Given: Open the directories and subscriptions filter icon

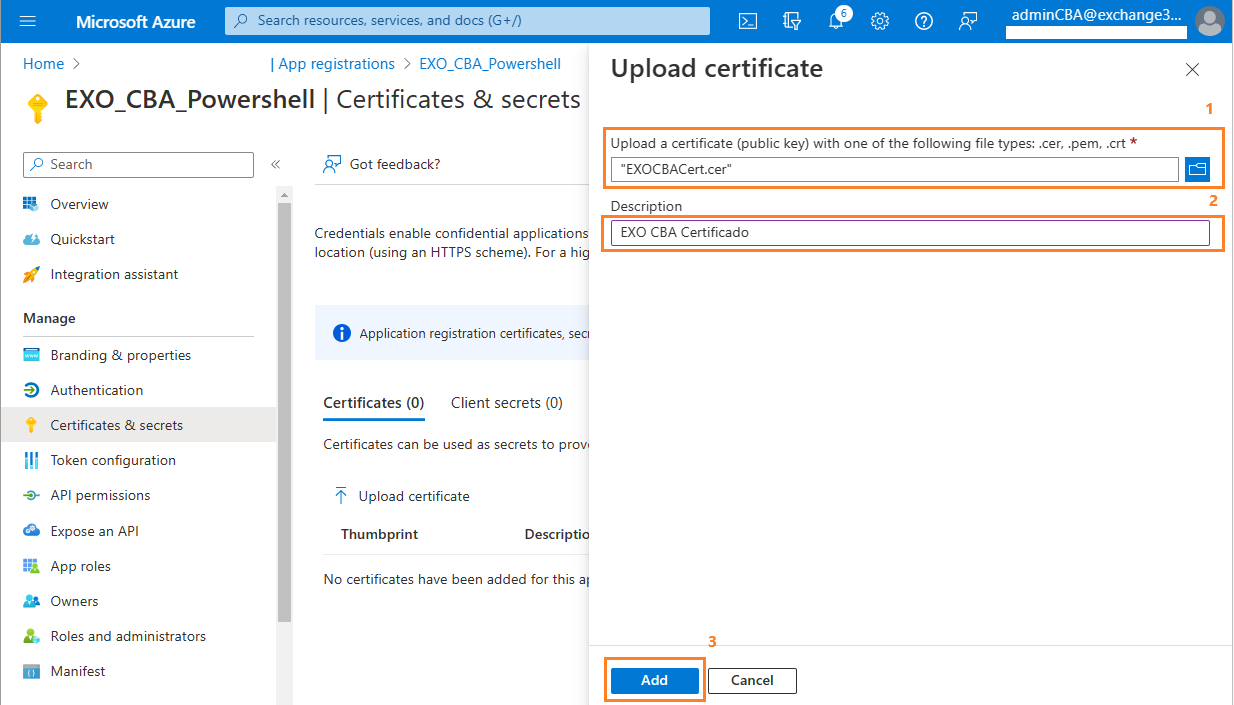Looking at the screenshot, I should coord(792,21).
